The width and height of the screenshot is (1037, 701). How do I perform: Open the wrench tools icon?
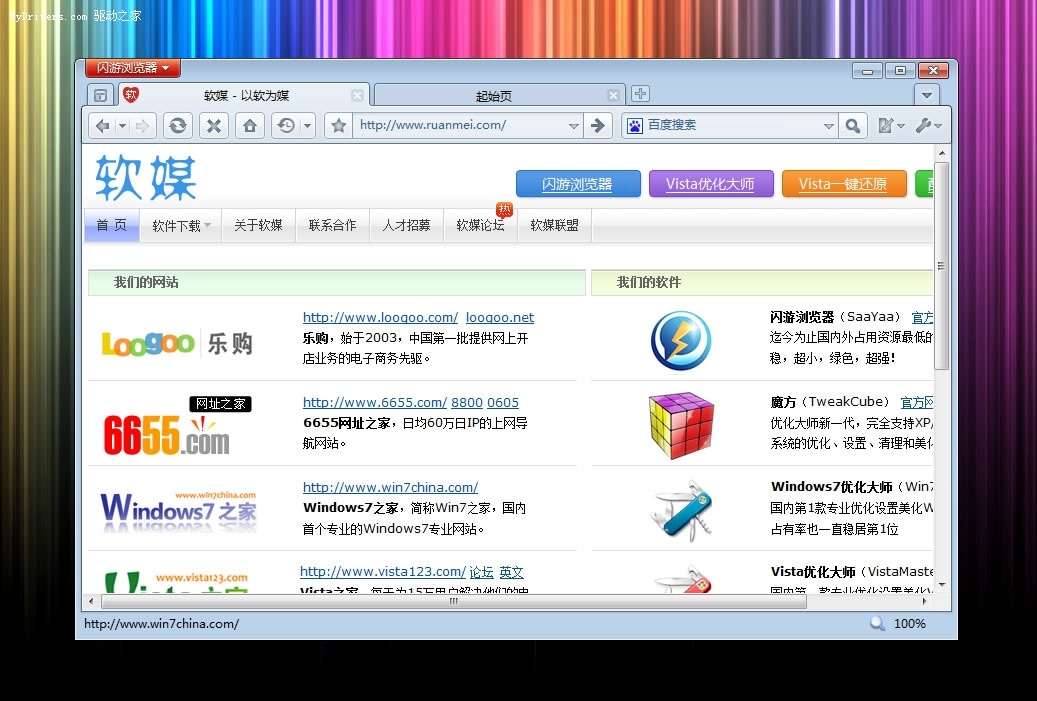926,125
